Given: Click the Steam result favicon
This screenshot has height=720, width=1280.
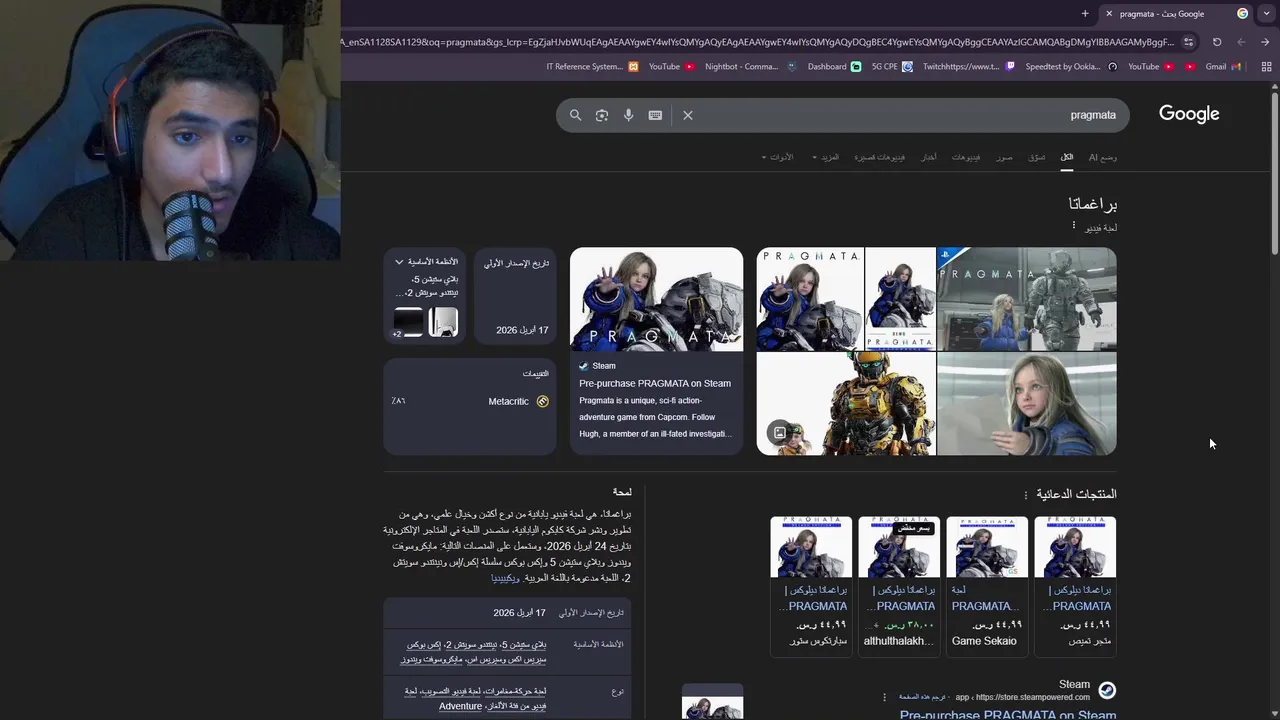Looking at the screenshot, I should pos(1107,690).
